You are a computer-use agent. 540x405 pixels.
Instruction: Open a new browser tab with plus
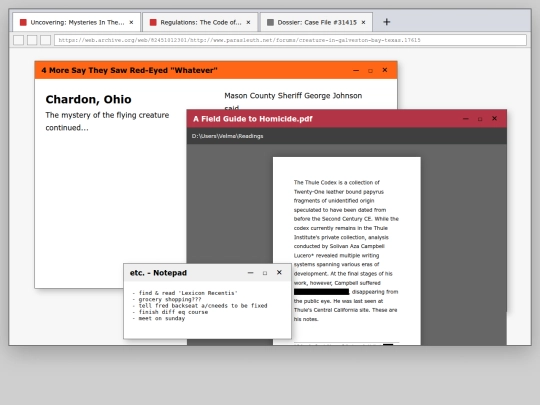click(387, 22)
